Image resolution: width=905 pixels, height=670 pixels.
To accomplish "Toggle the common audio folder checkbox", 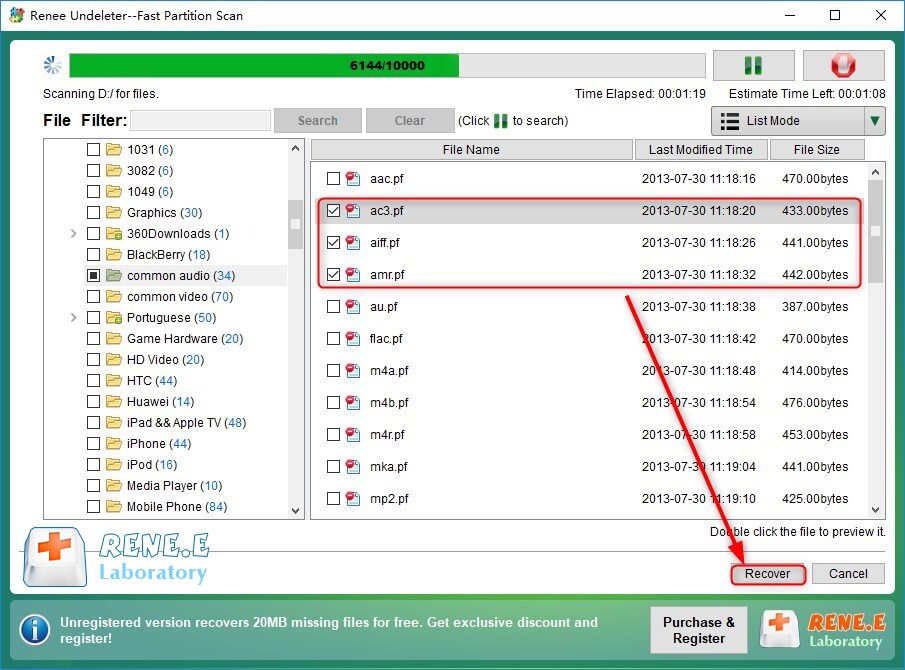I will (x=93, y=276).
